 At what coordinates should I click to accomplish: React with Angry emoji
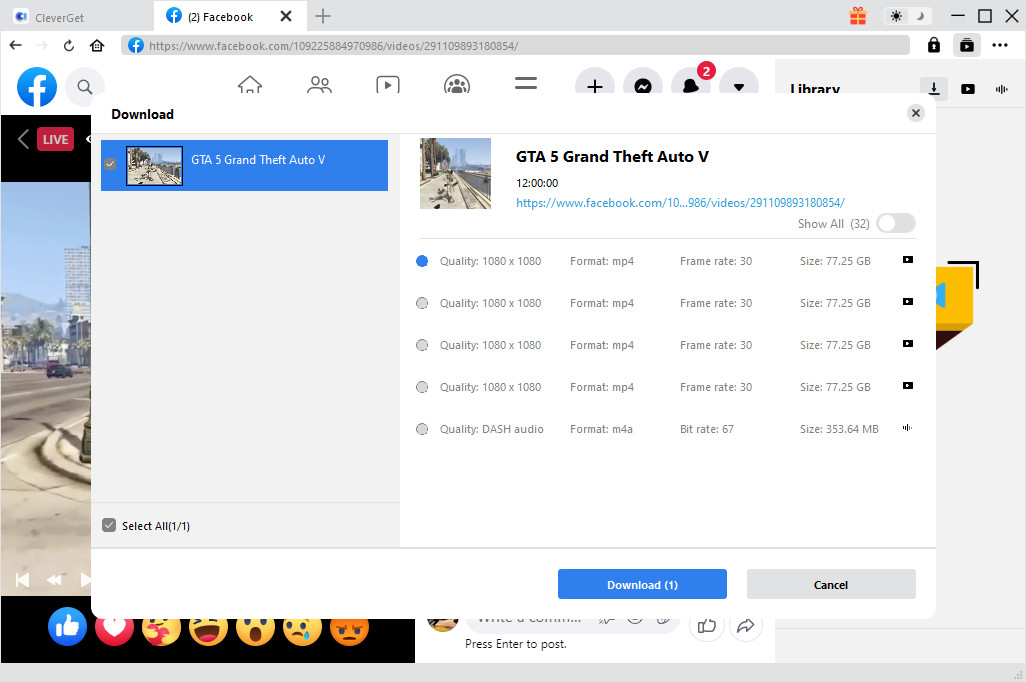click(349, 630)
